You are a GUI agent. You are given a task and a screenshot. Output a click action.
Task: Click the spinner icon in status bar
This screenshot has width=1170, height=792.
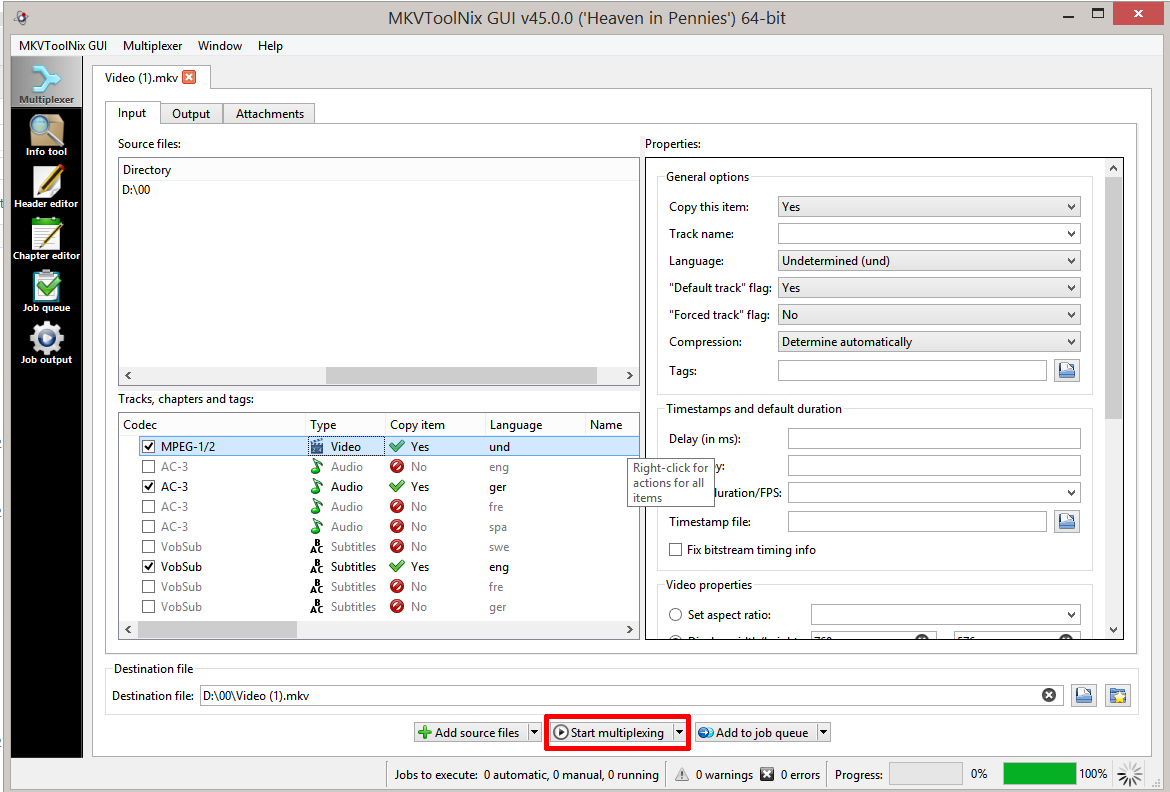[x=1130, y=774]
